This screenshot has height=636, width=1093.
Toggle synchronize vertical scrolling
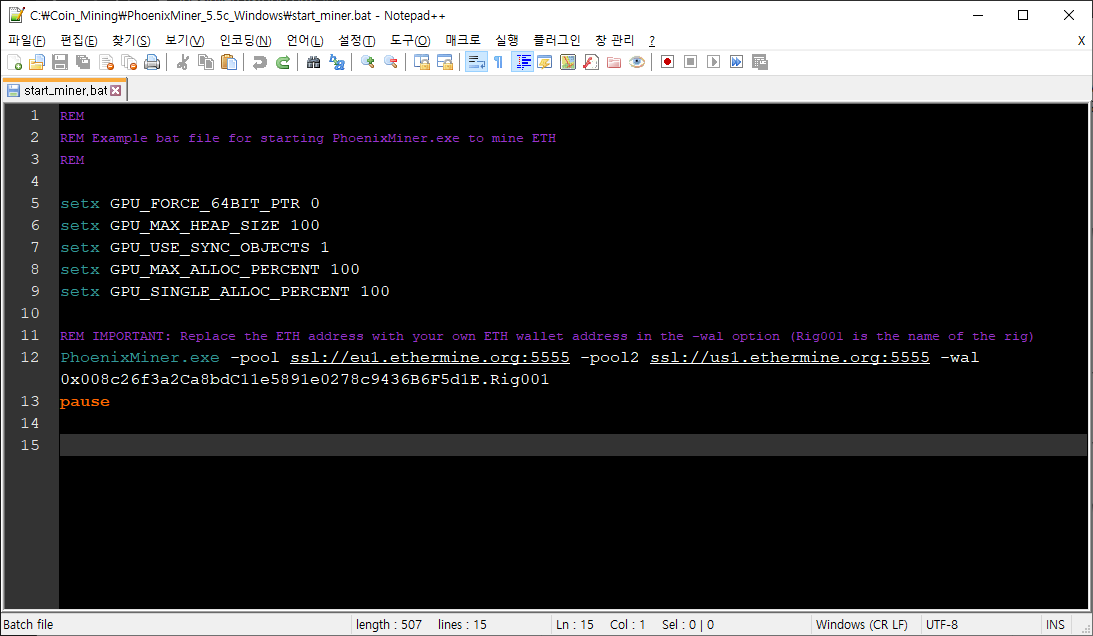(x=422, y=63)
